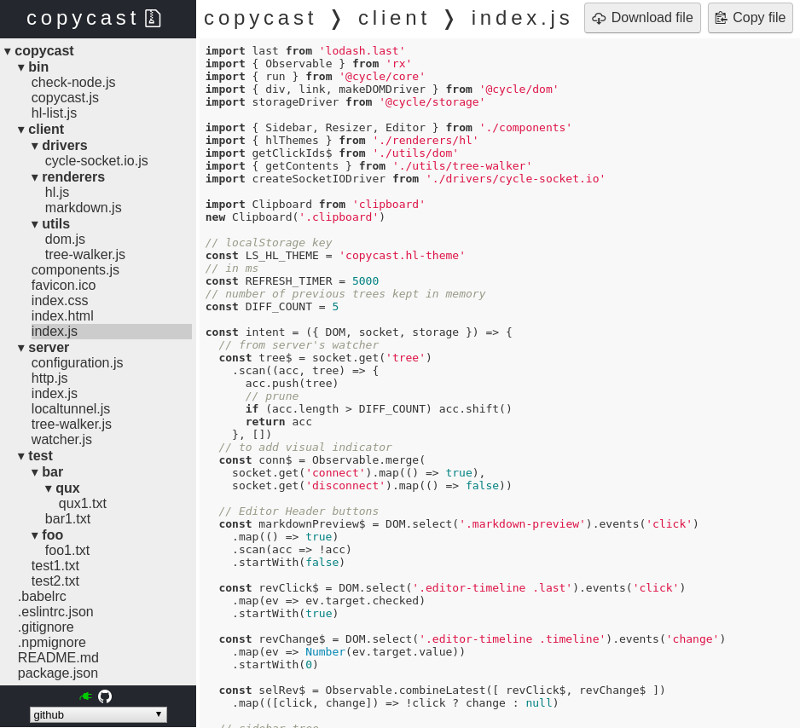This screenshot has width=800, height=728.
Task: Click the copycast breadcrumb segment
Action: tap(259, 18)
